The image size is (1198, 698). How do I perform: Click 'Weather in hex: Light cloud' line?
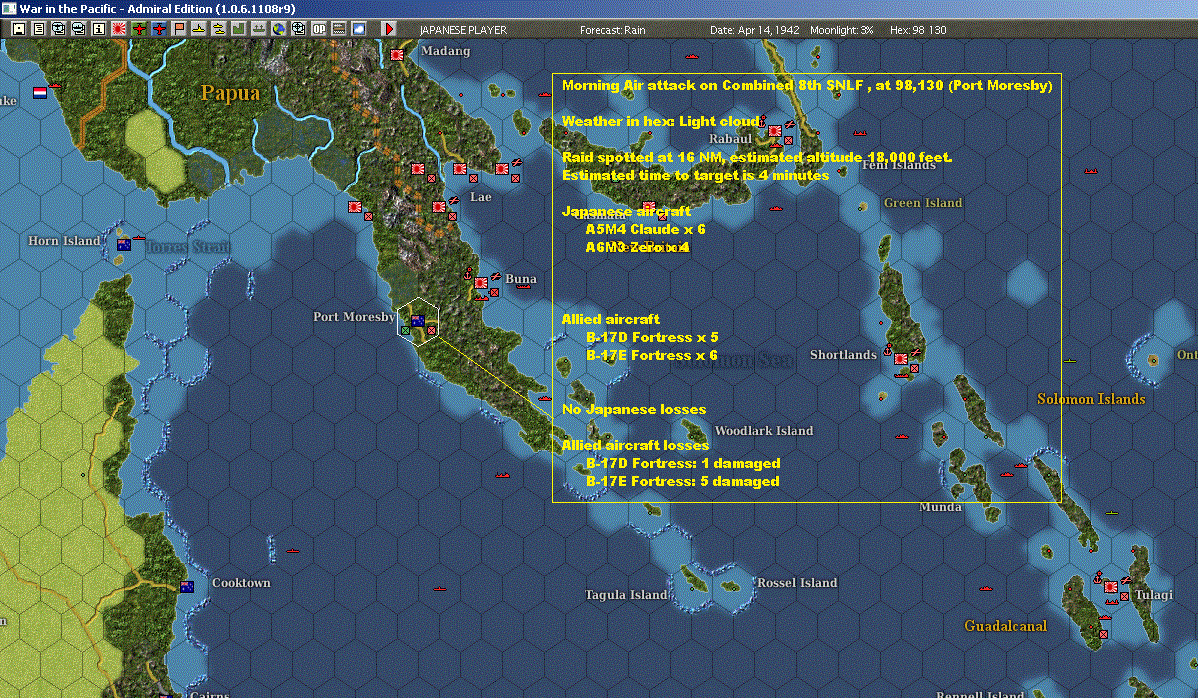click(x=662, y=121)
